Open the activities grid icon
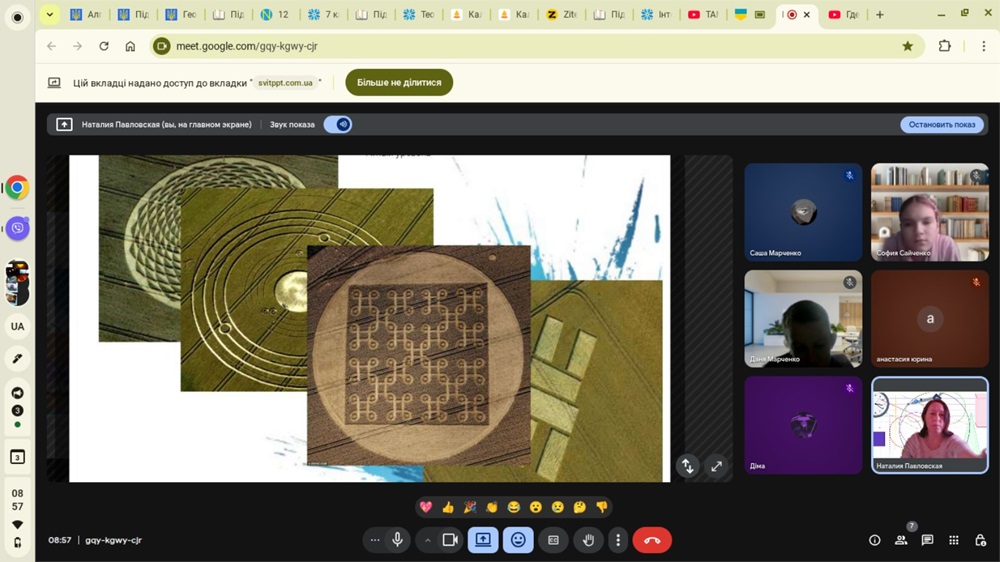 coord(953,540)
